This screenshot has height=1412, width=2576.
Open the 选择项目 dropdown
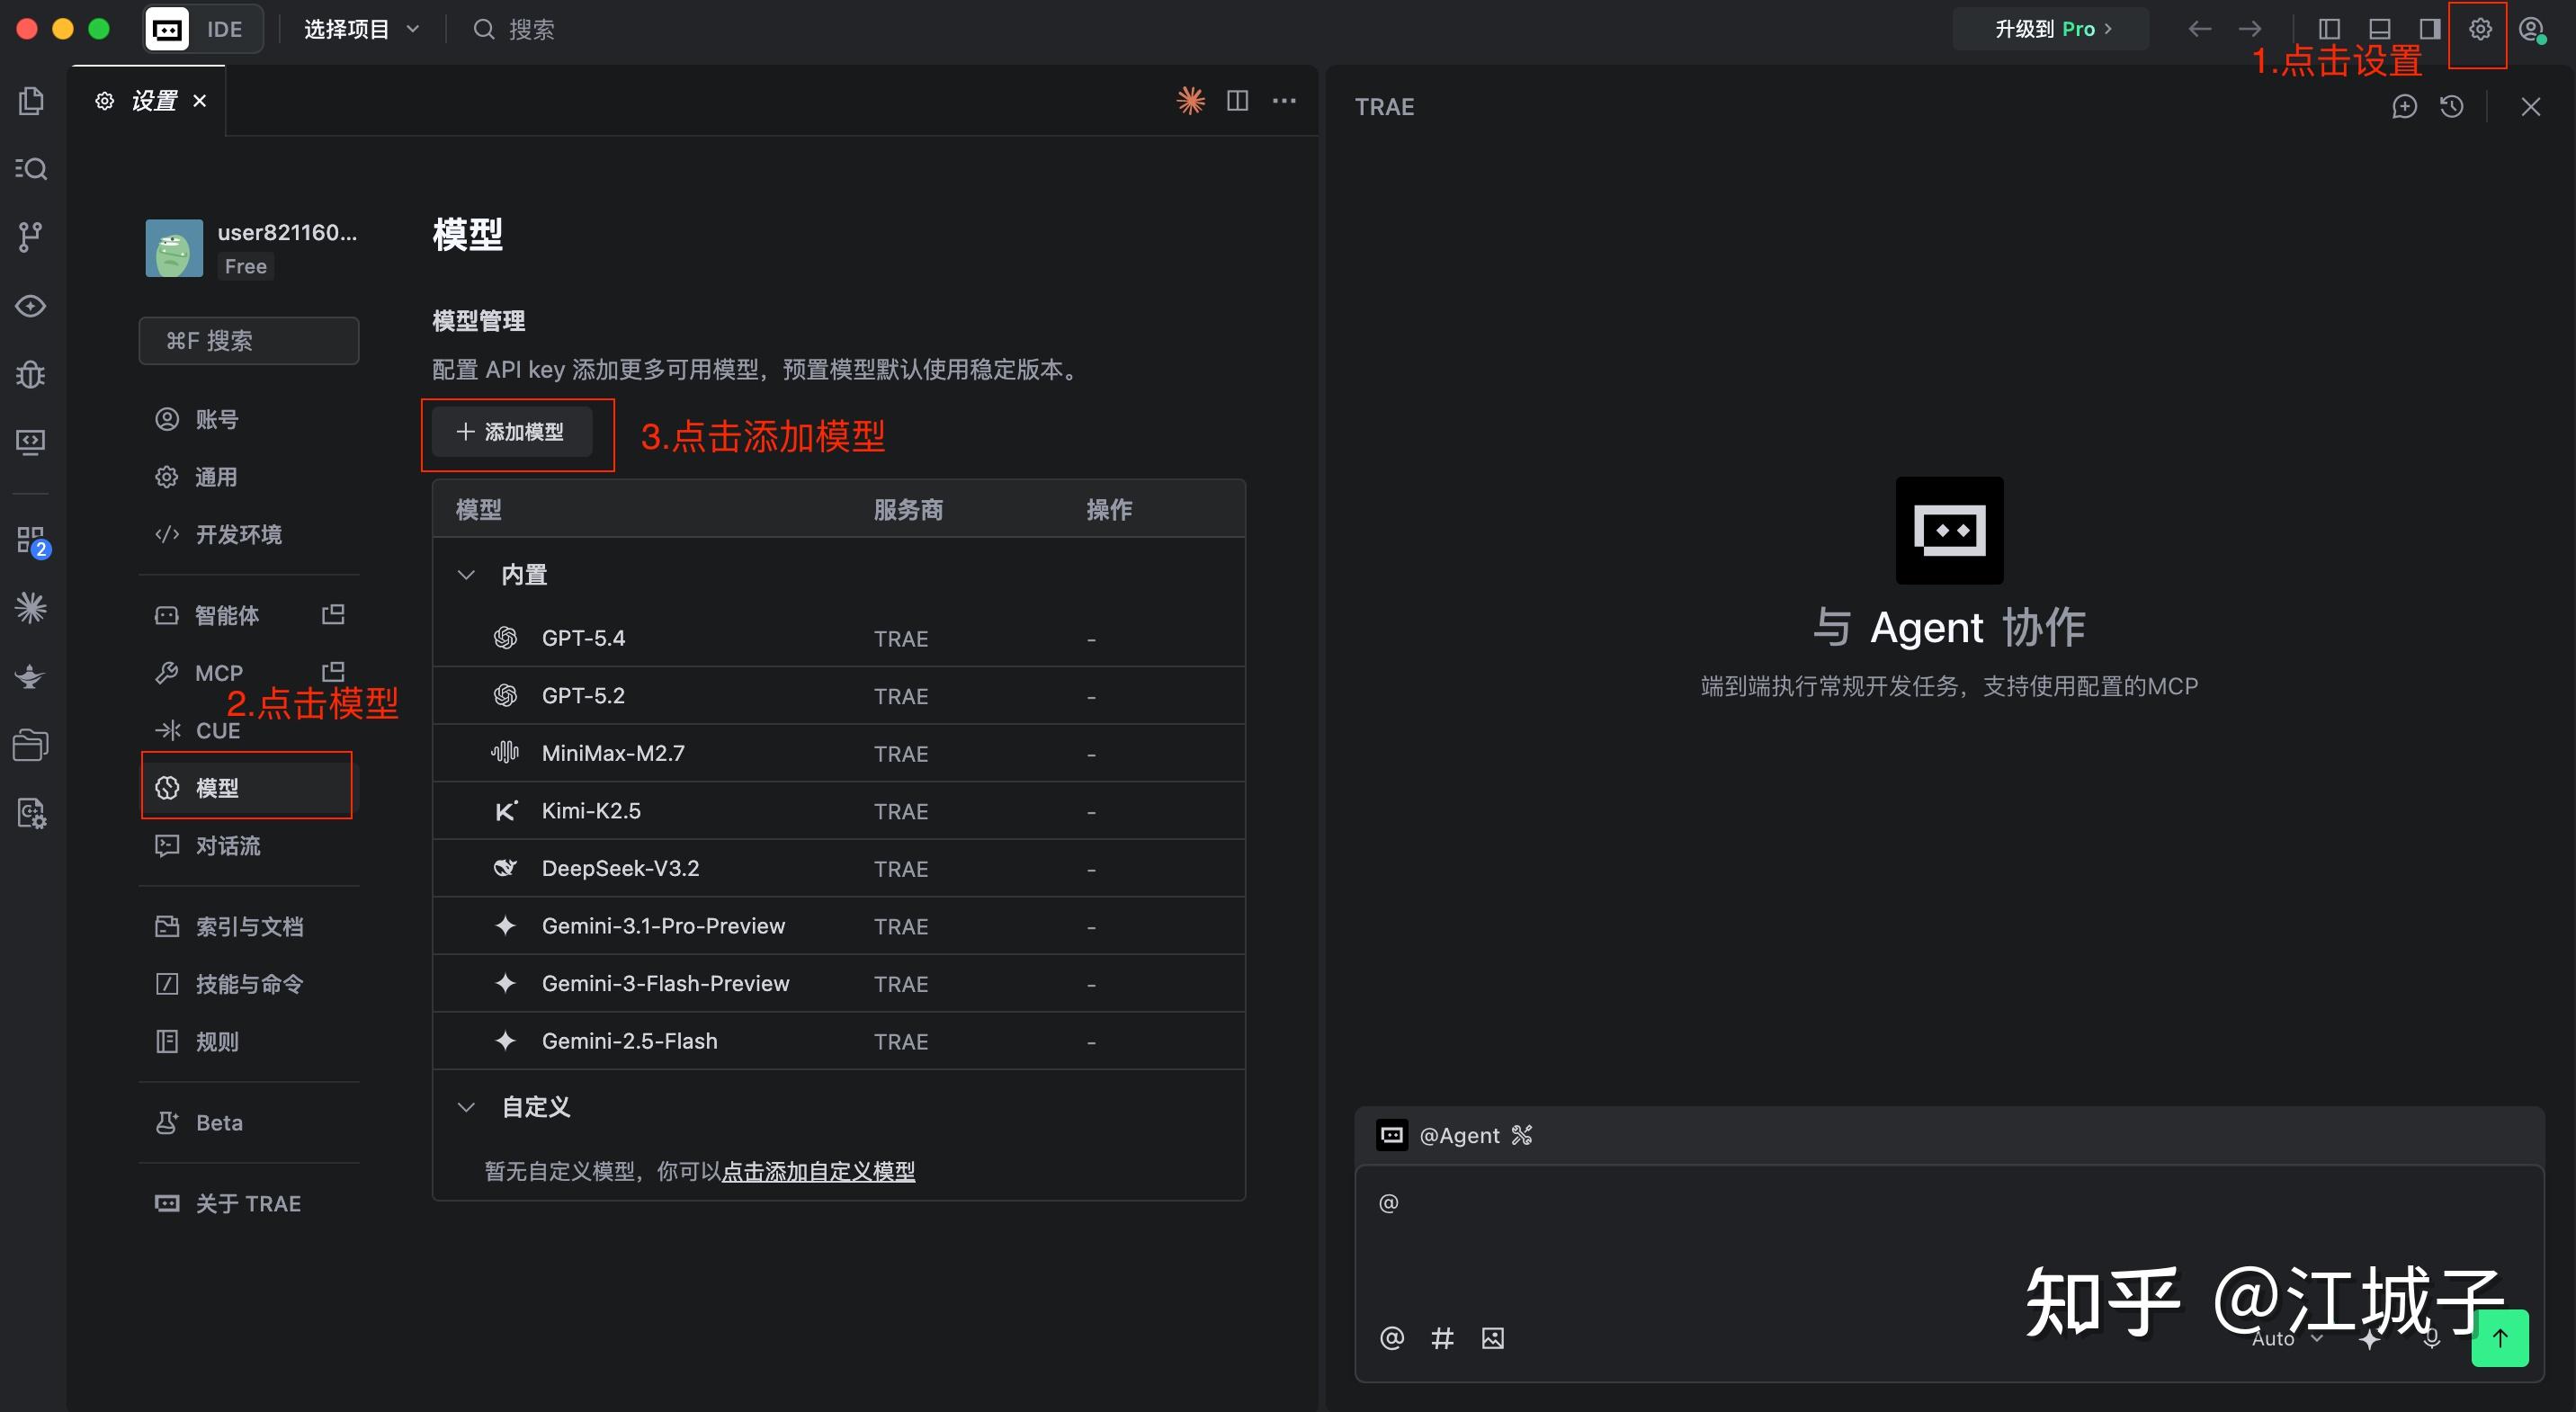(x=361, y=29)
